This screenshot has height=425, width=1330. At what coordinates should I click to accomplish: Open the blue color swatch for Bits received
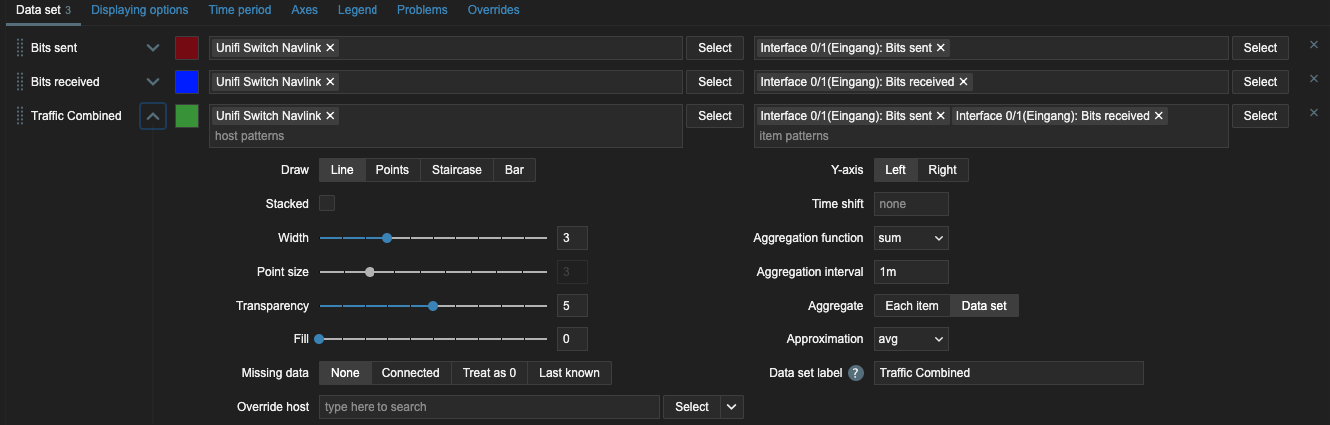[187, 82]
